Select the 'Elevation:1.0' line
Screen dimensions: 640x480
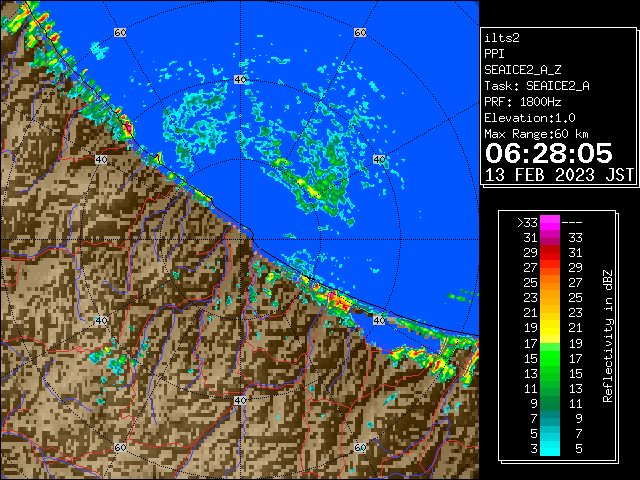click(x=530, y=118)
